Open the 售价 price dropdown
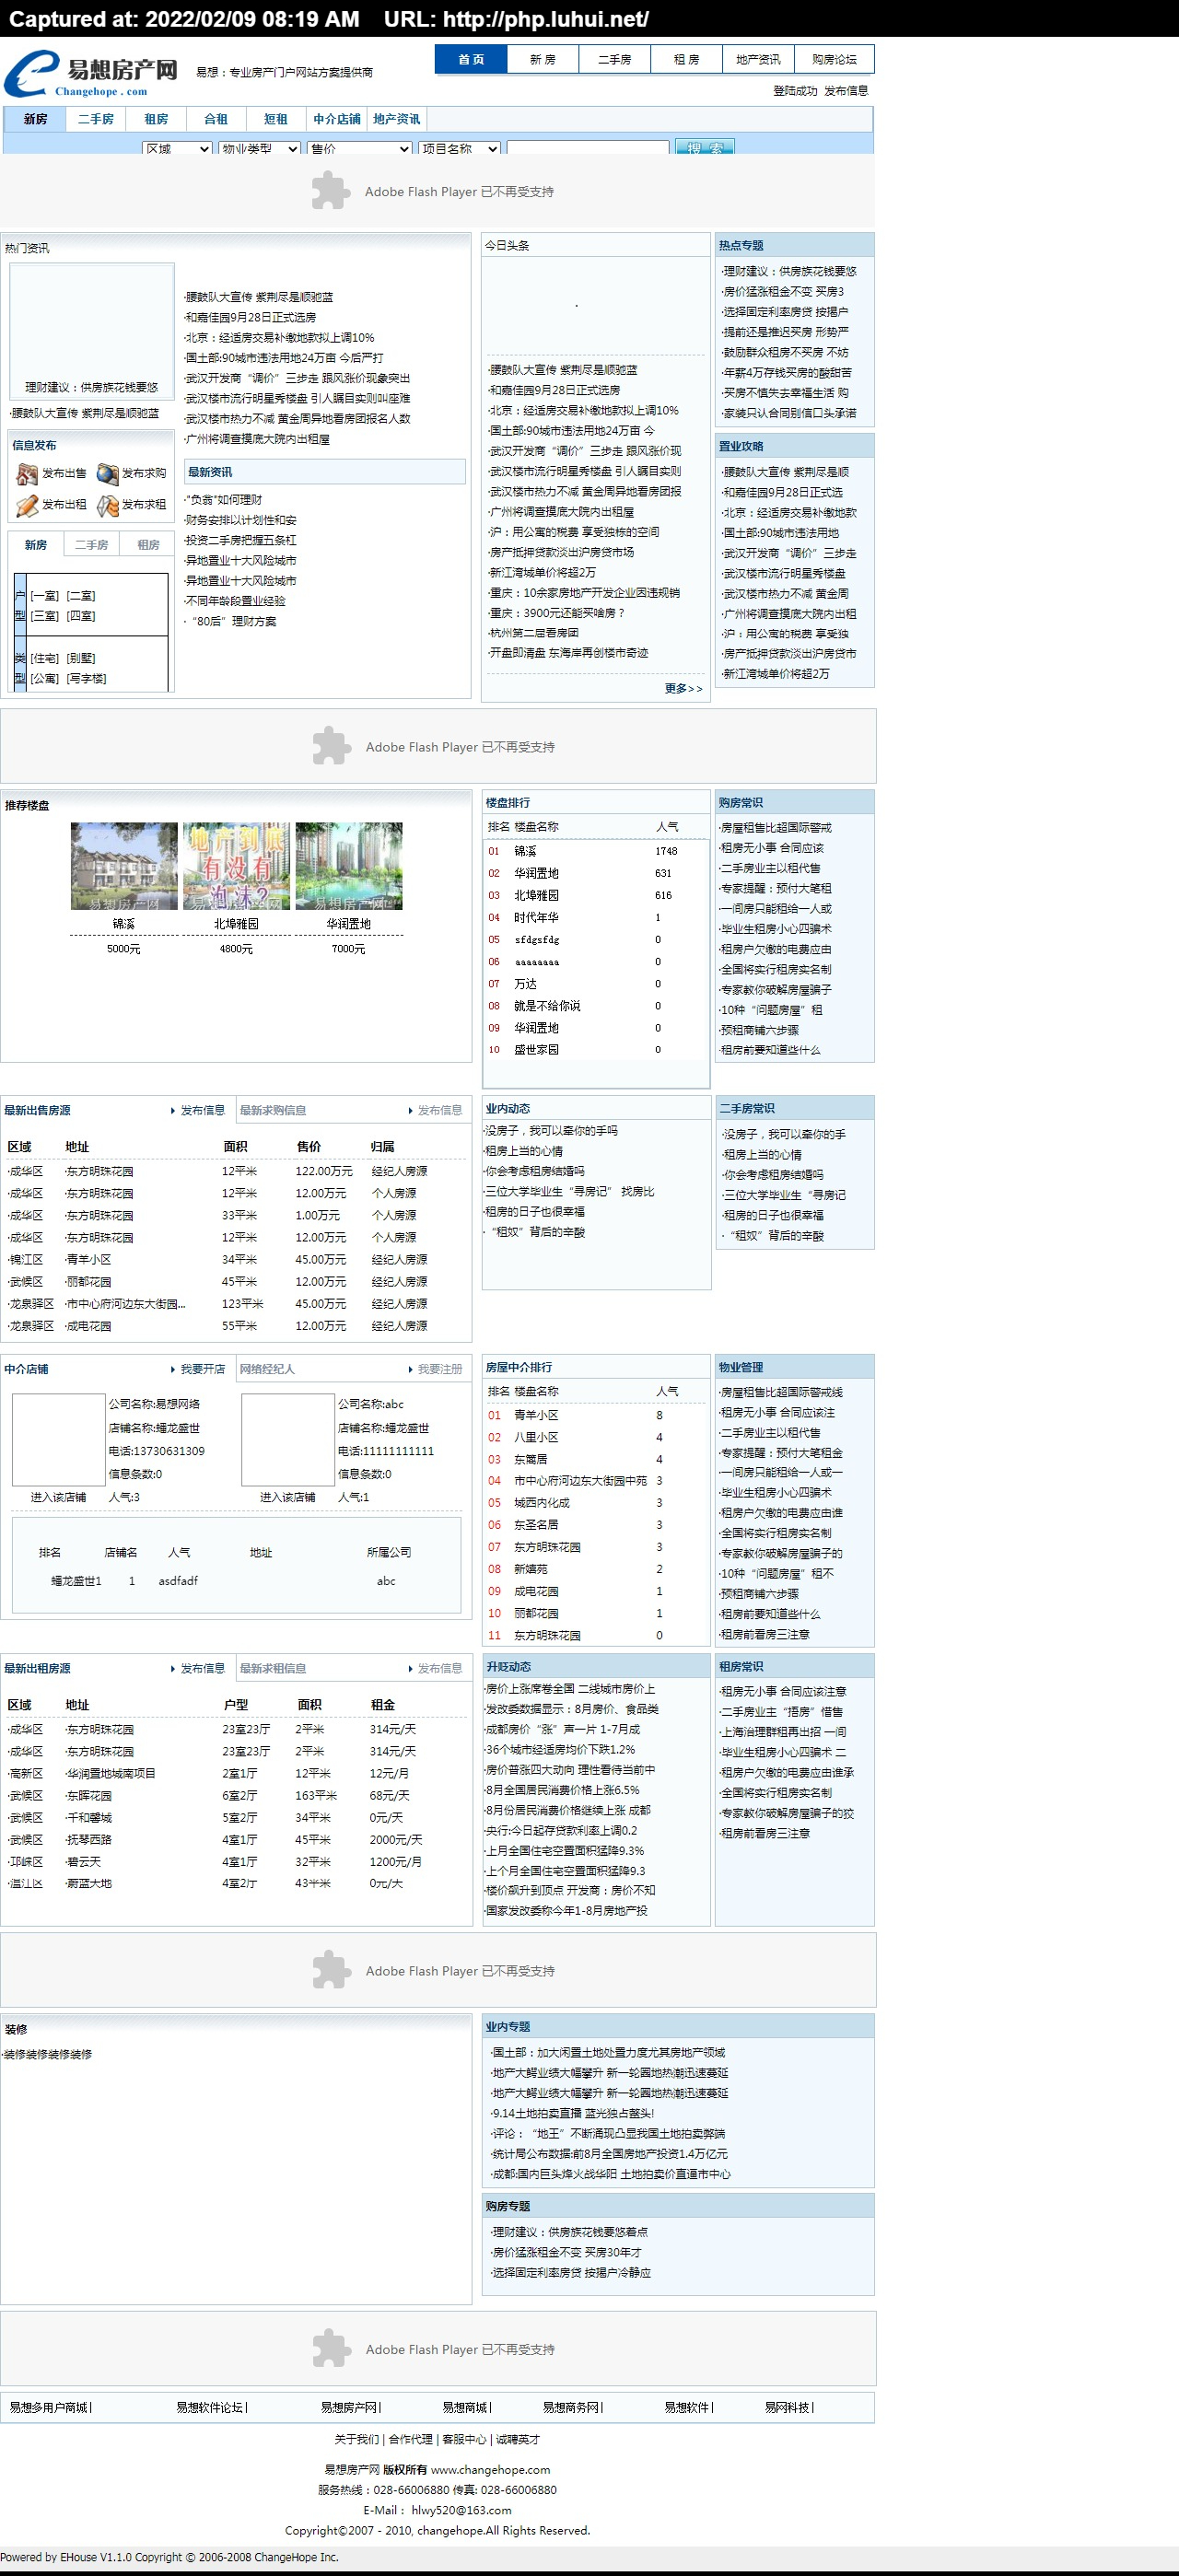Image resolution: width=1179 pixels, height=2576 pixels. tap(359, 149)
